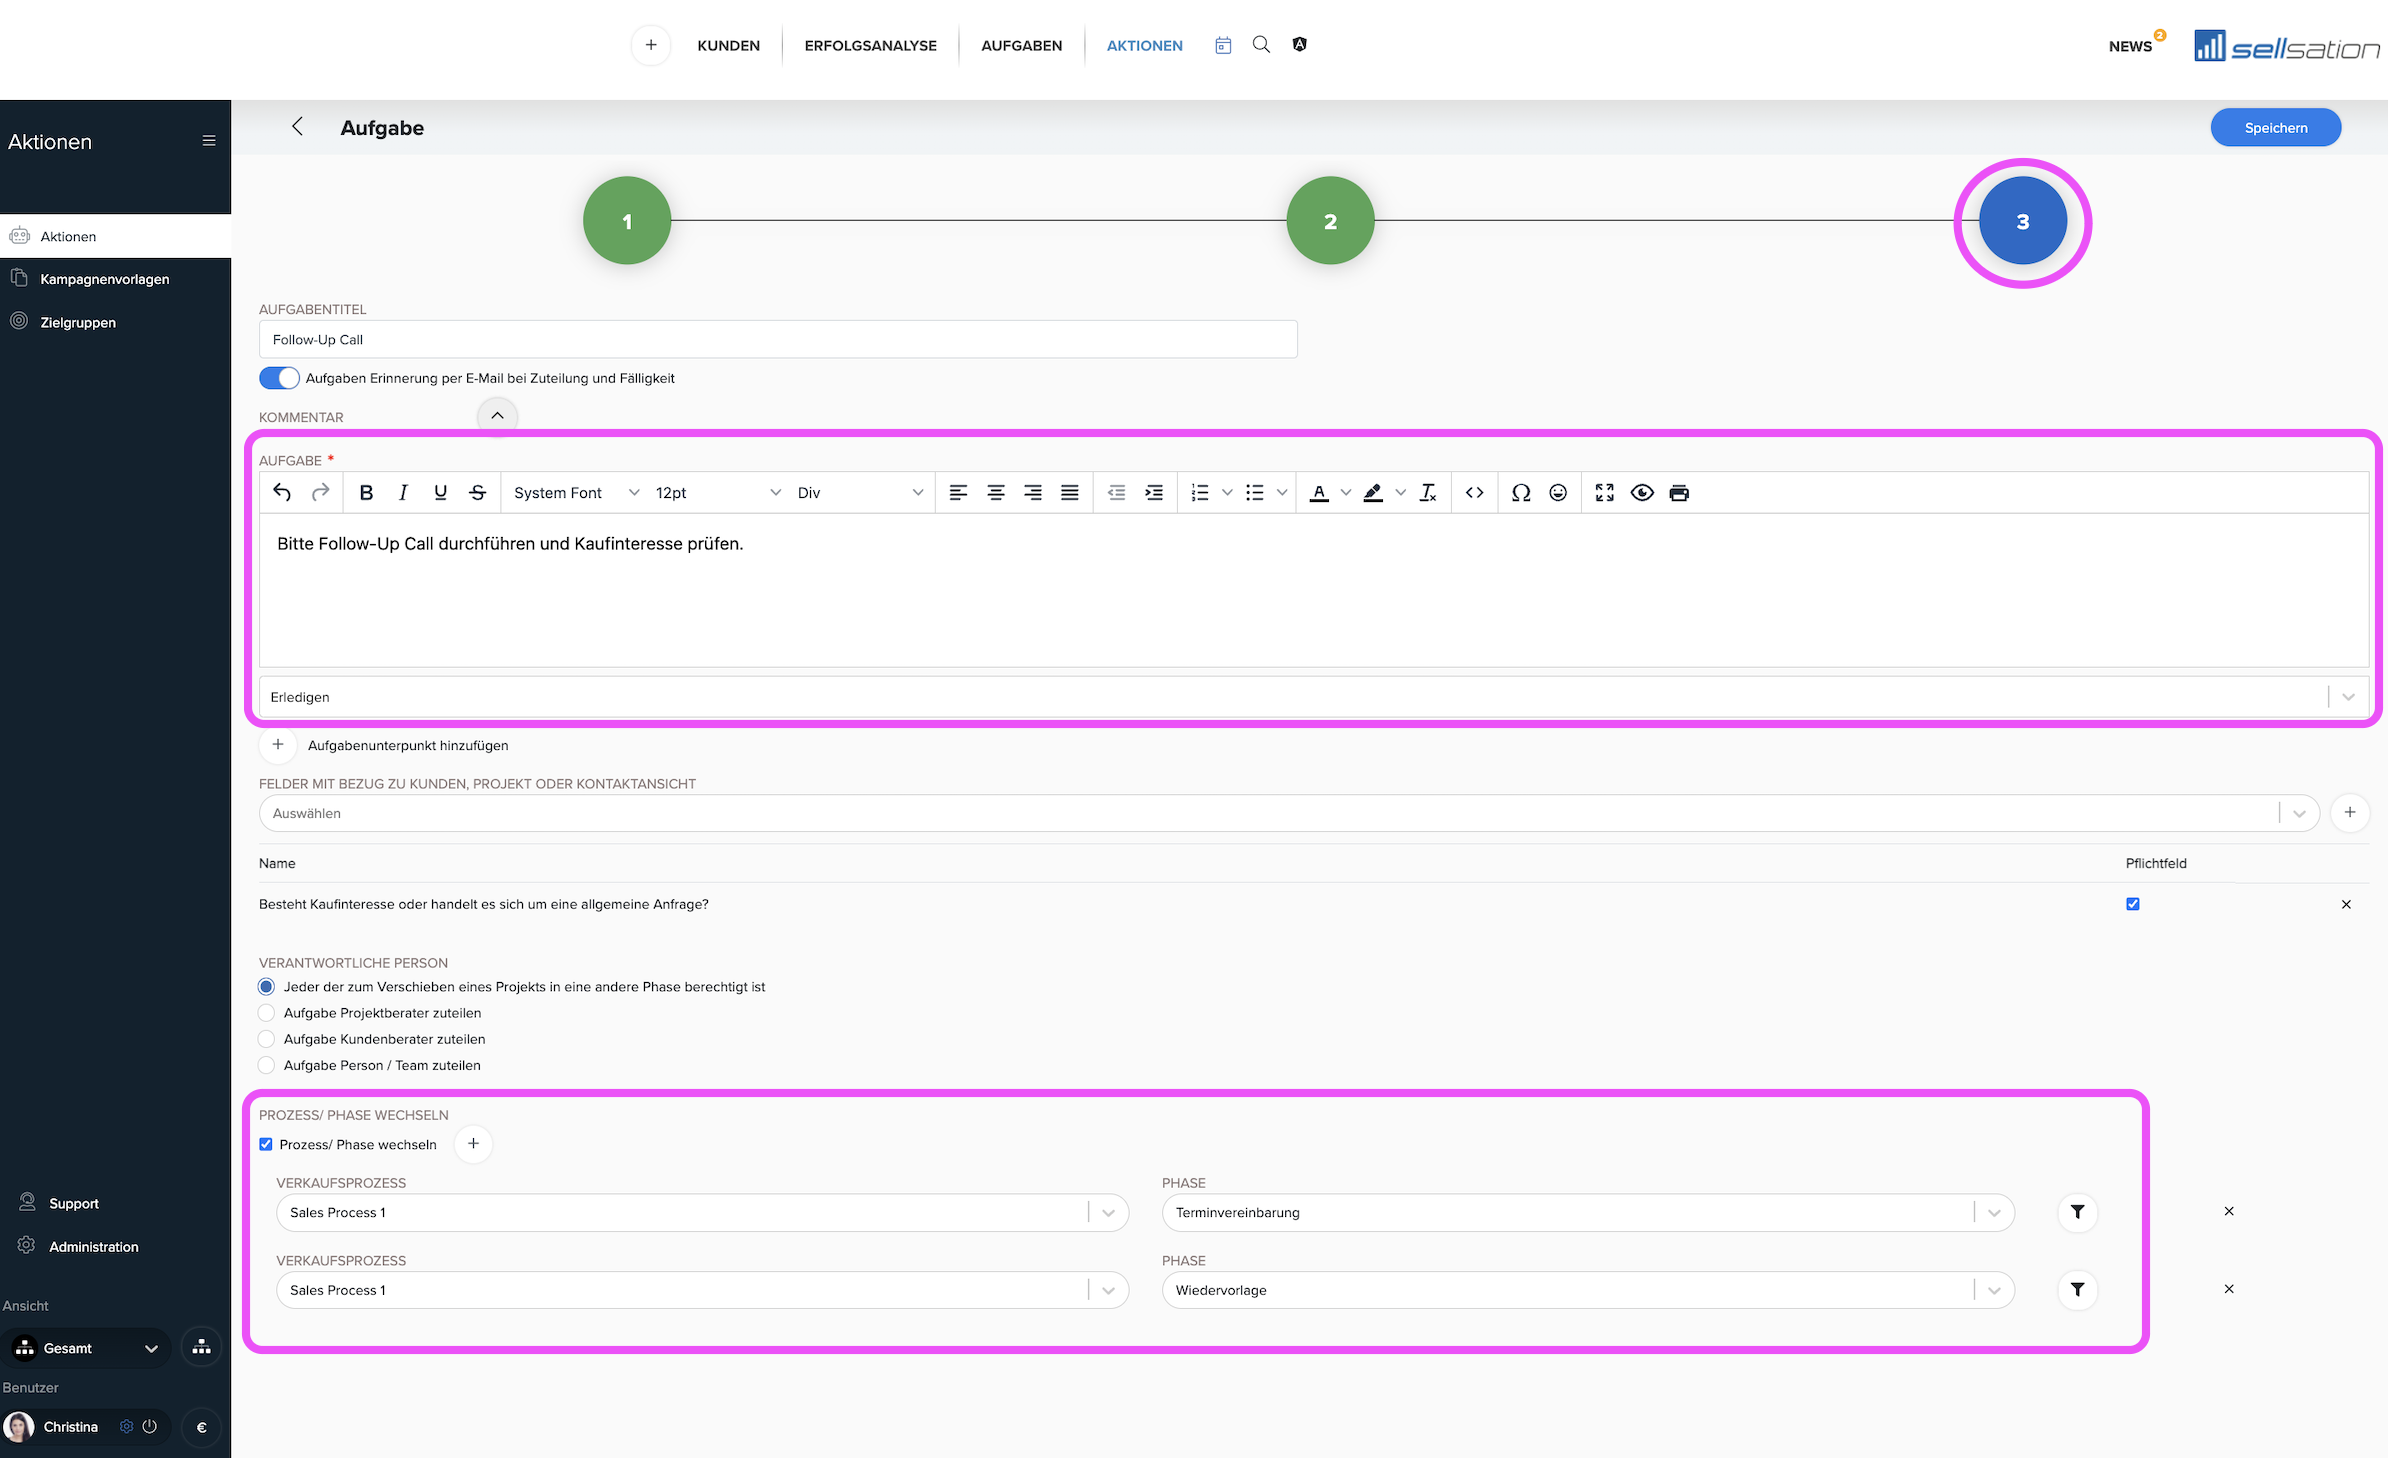This screenshot has height=1458, width=2388.
Task: Toggle bold formatting
Action: pyautogui.click(x=366, y=493)
